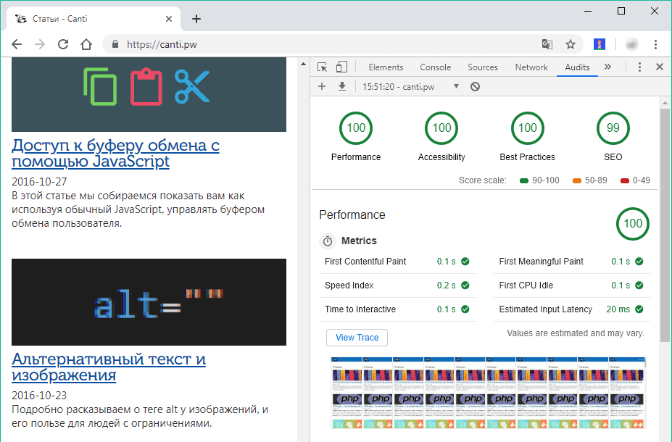
Task: Click the last filmstrip screenshot thumbnail
Action: click(627, 392)
